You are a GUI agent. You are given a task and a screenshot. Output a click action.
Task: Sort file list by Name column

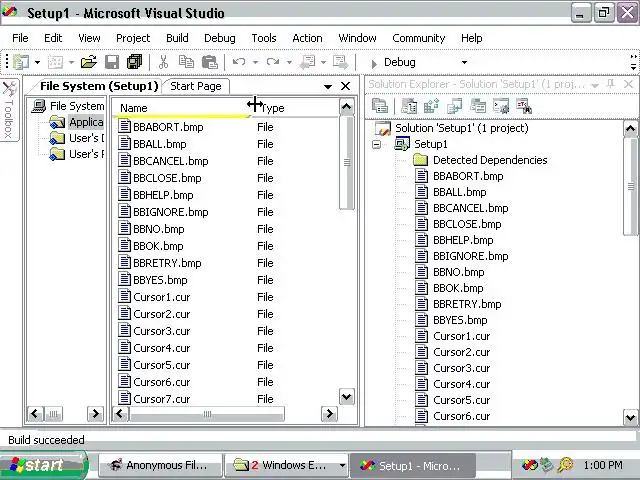pos(181,108)
